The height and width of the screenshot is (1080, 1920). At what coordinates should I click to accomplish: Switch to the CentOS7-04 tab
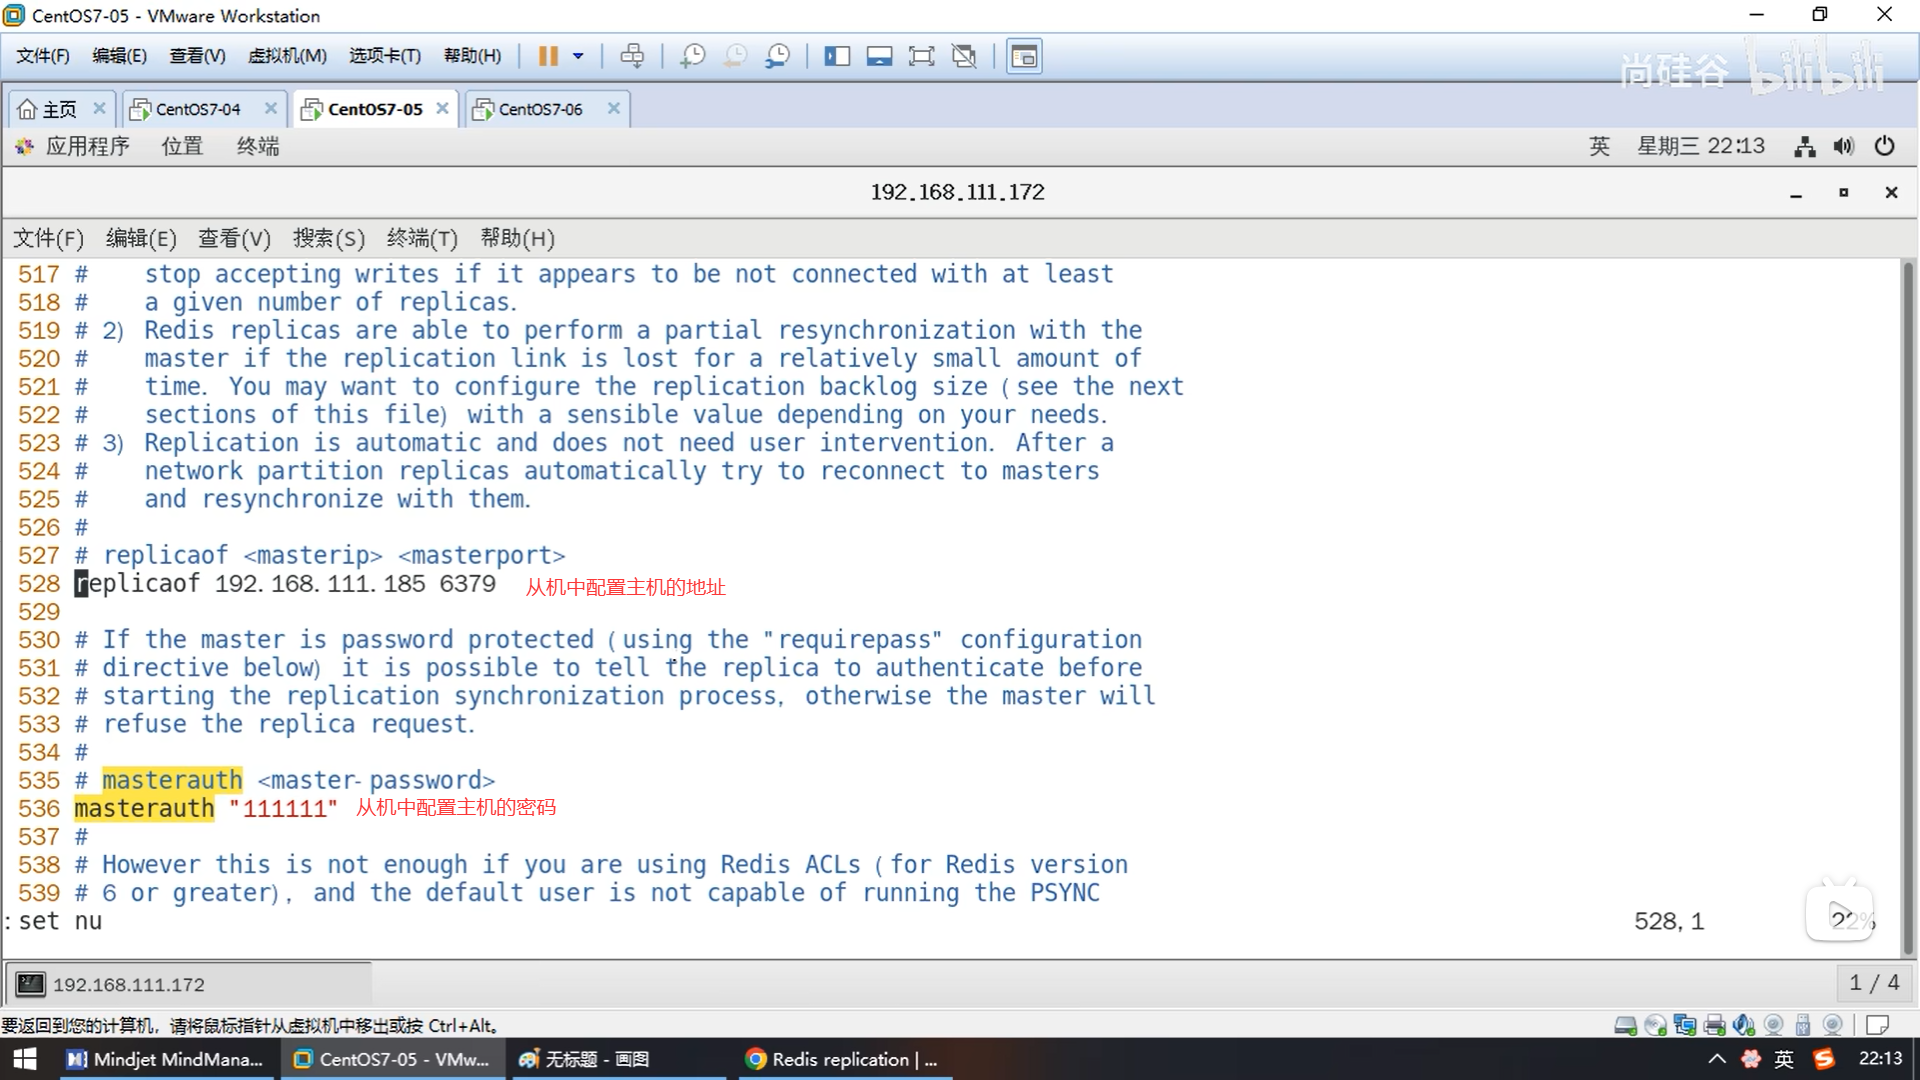tap(198, 109)
